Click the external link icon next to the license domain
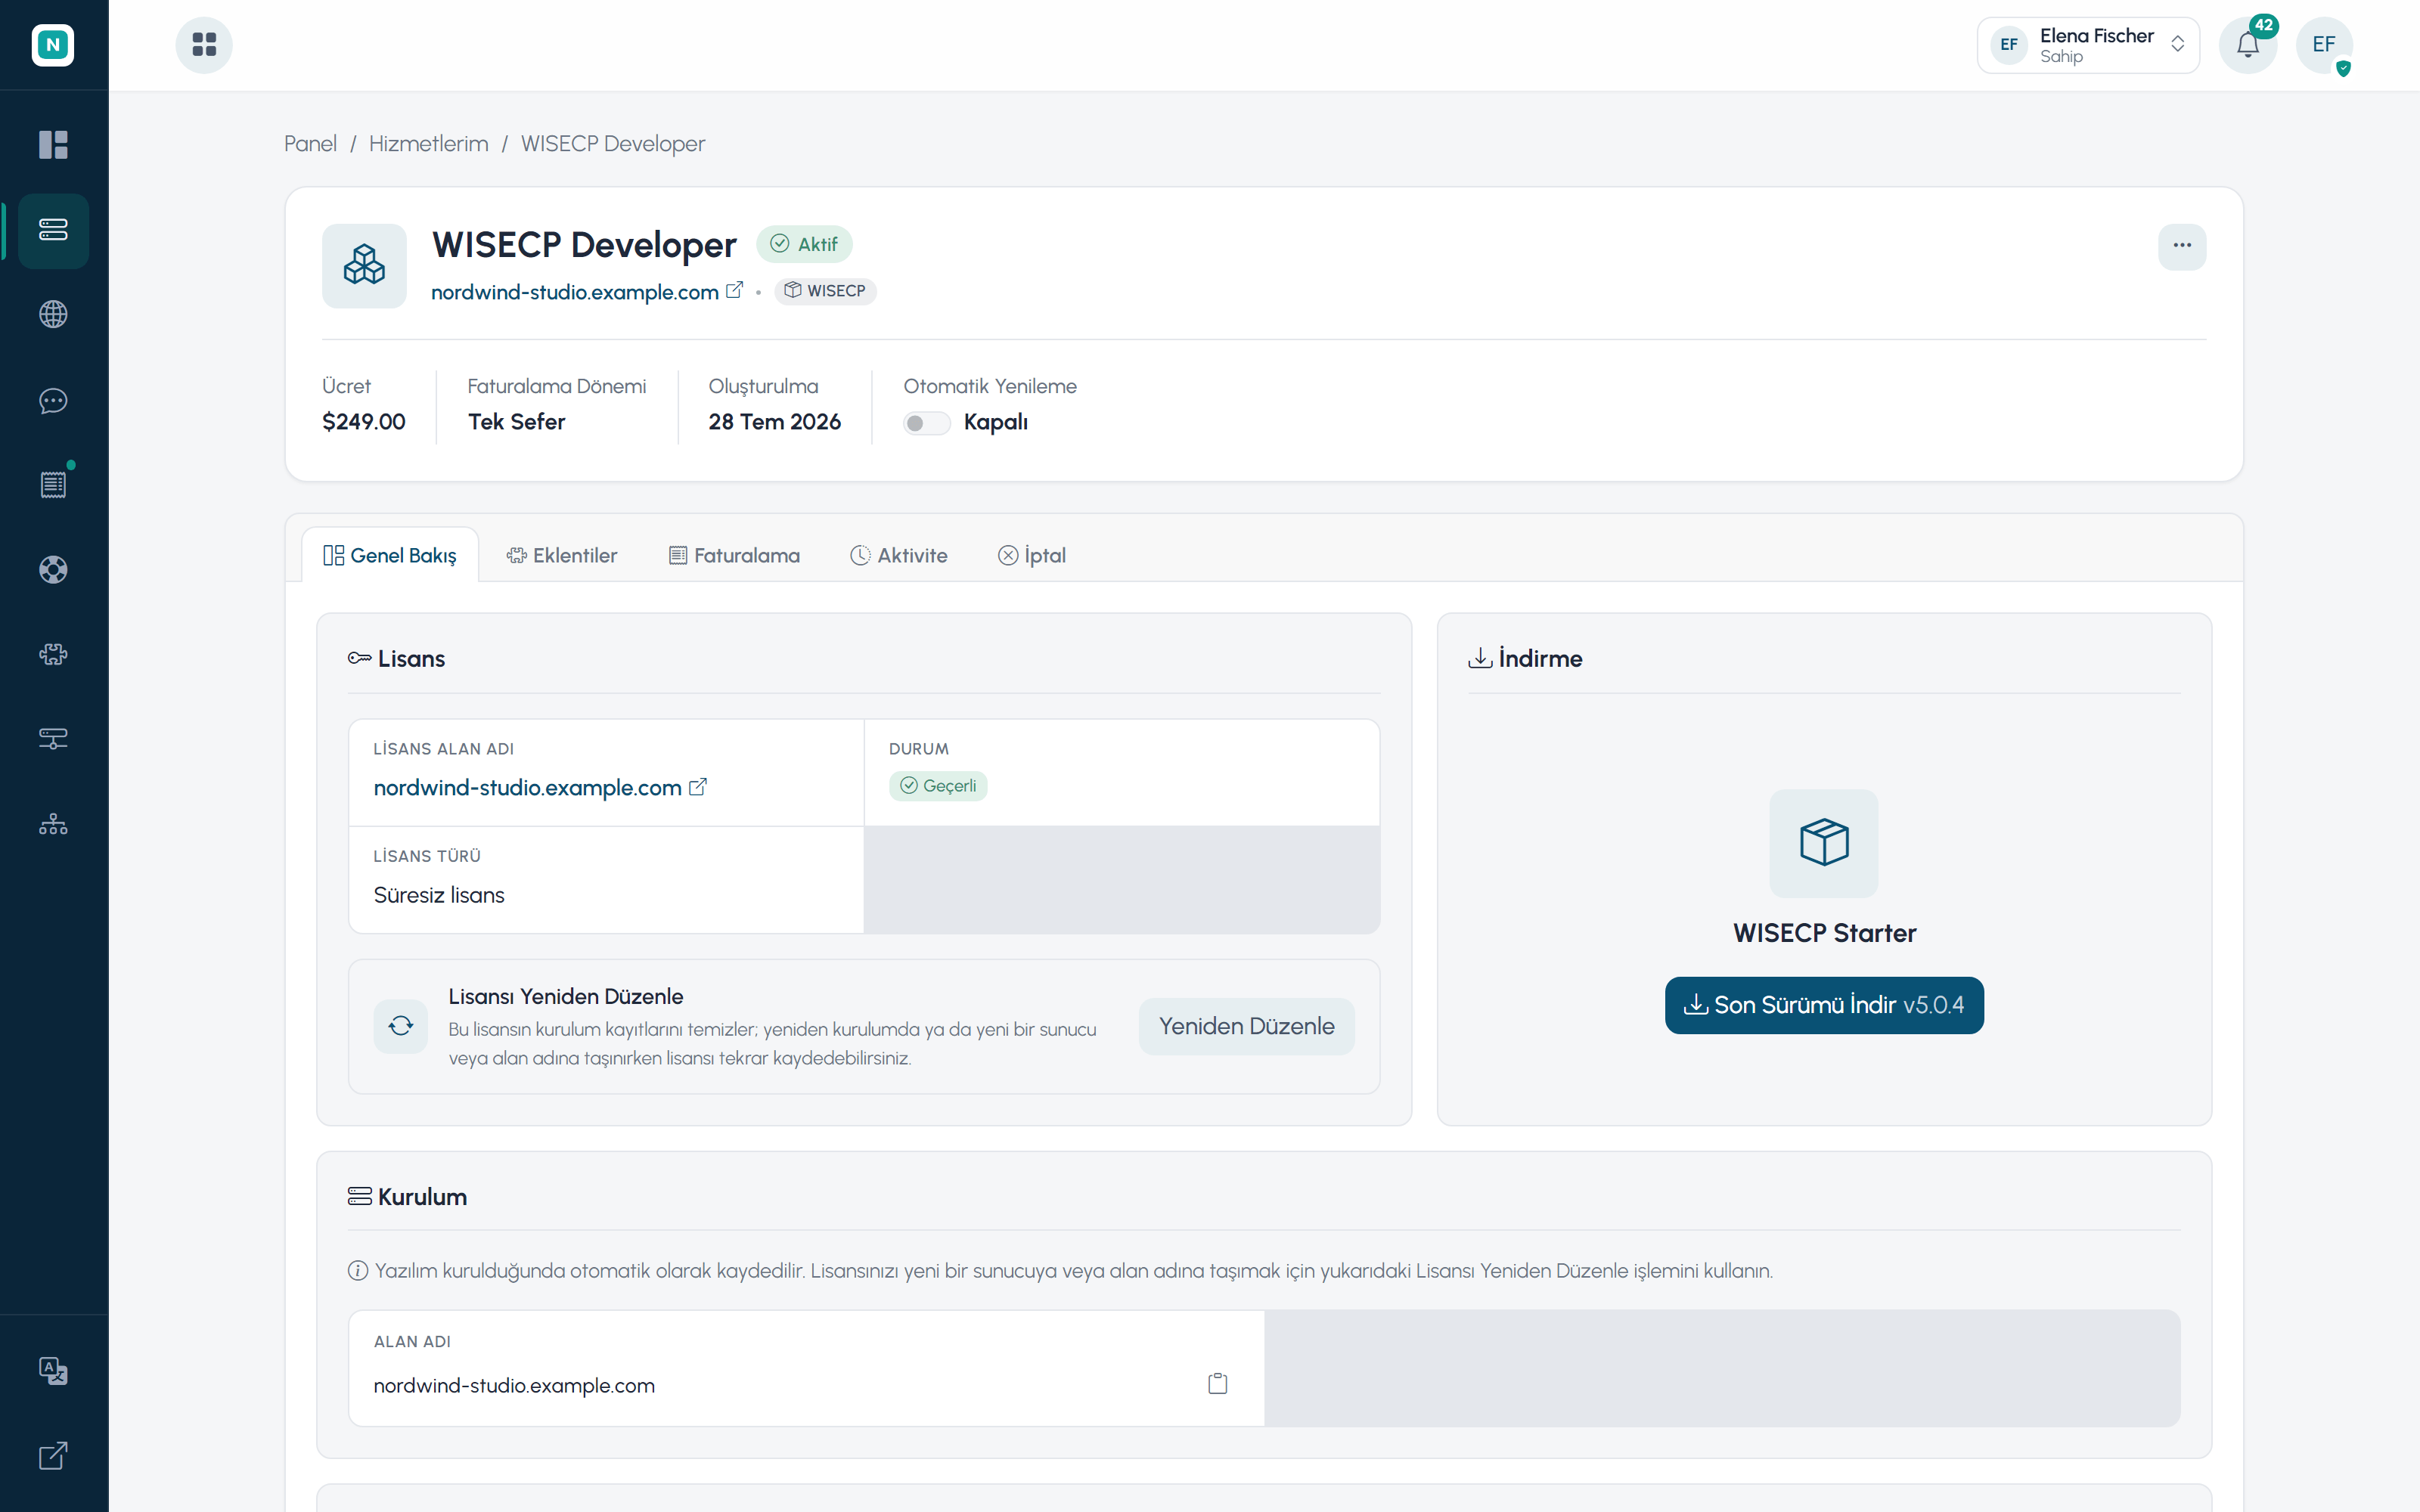This screenshot has width=2420, height=1512. (x=698, y=787)
